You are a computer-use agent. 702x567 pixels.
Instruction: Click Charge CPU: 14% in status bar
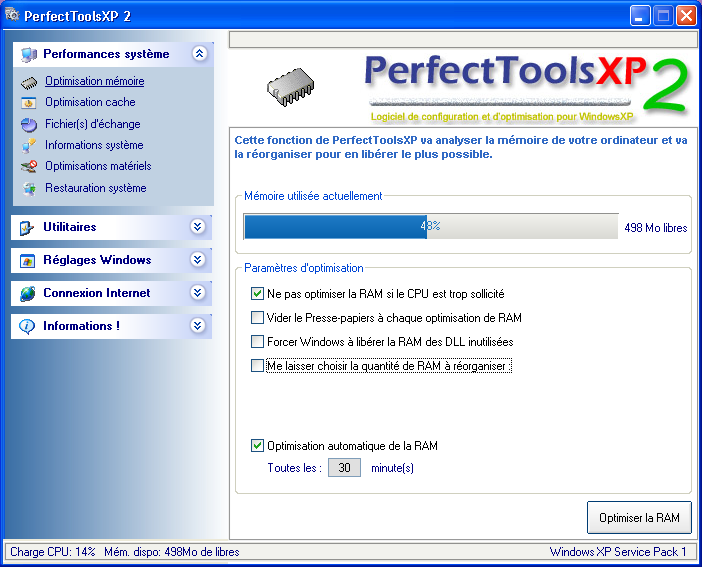click(53, 552)
